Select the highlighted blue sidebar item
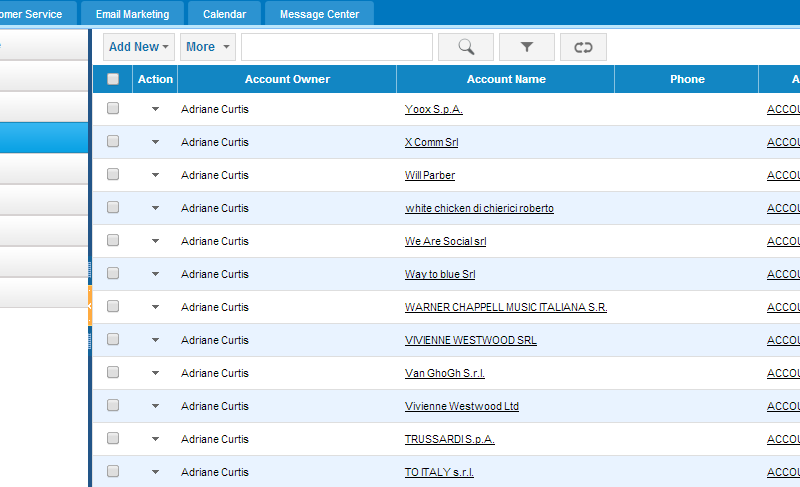Screen dimensions: 800x487 tap(44, 138)
